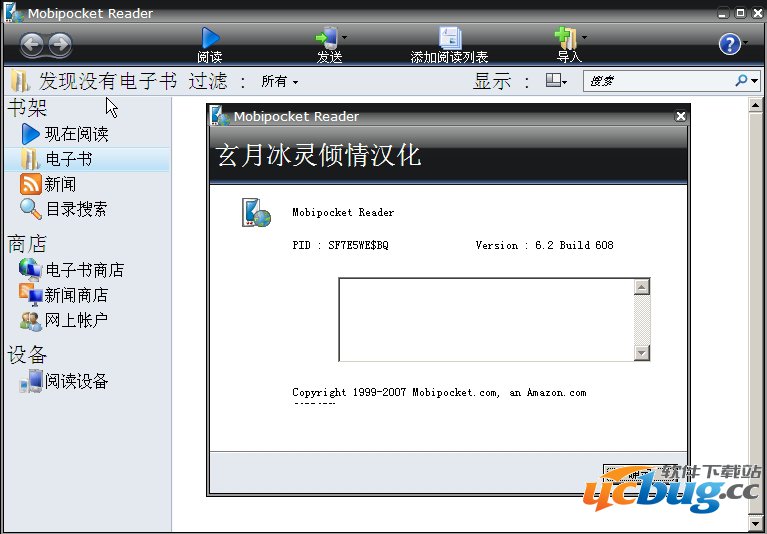
Task: Click the 电子书 books icon
Action: [30, 159]
